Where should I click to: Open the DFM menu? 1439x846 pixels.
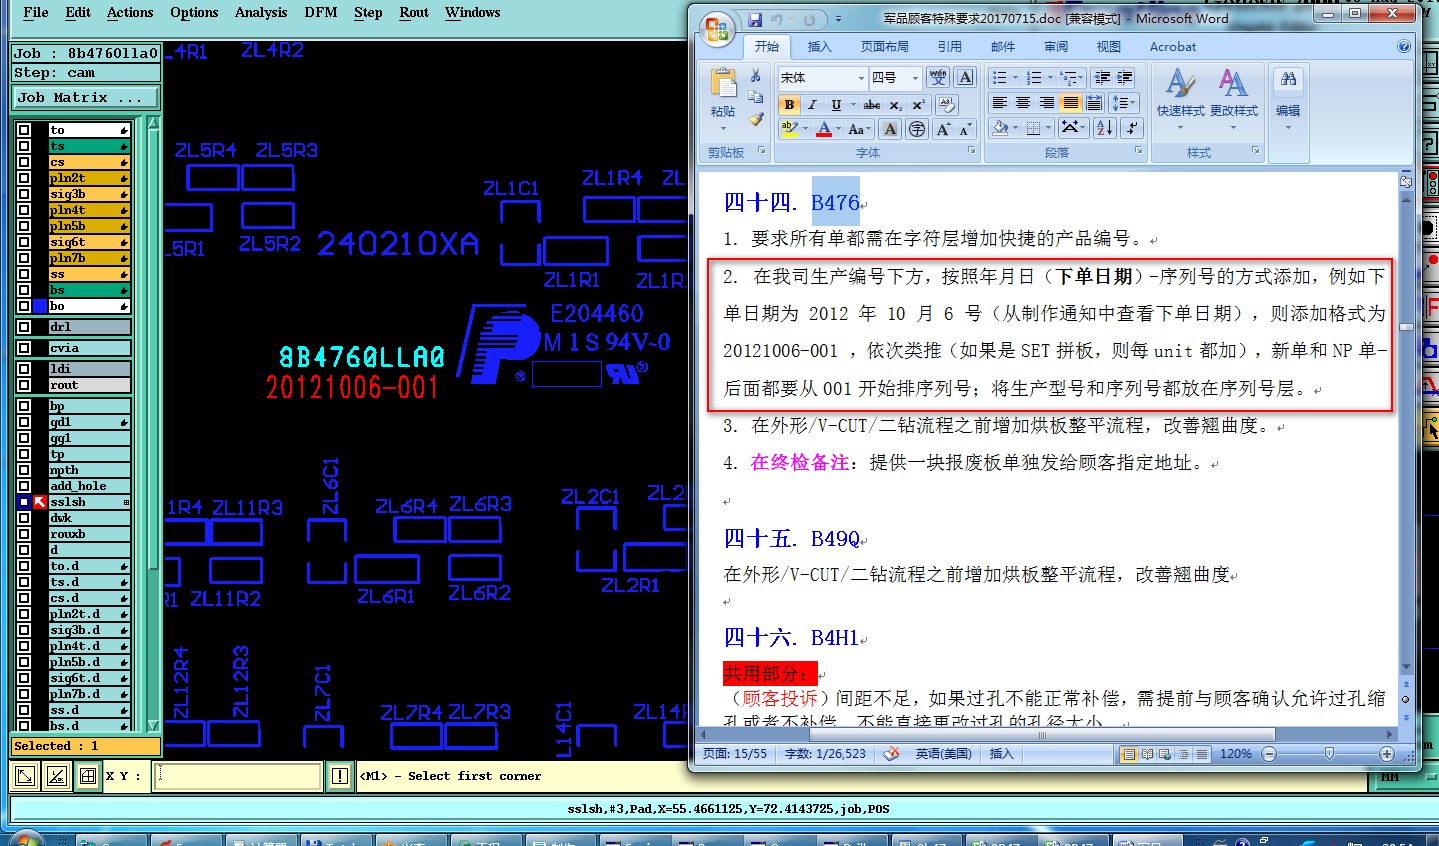[321, 12]
